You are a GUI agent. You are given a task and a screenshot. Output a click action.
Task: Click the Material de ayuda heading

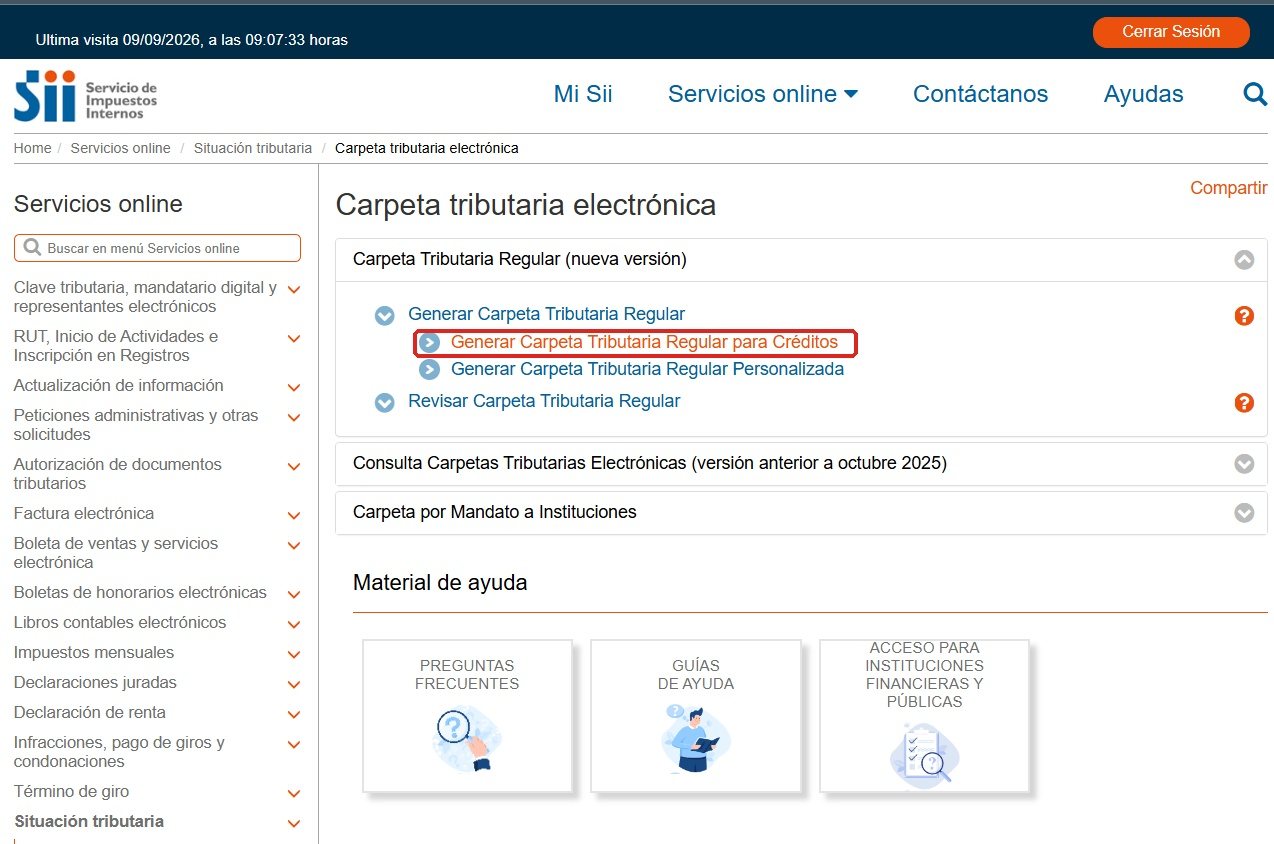[440, 582]
